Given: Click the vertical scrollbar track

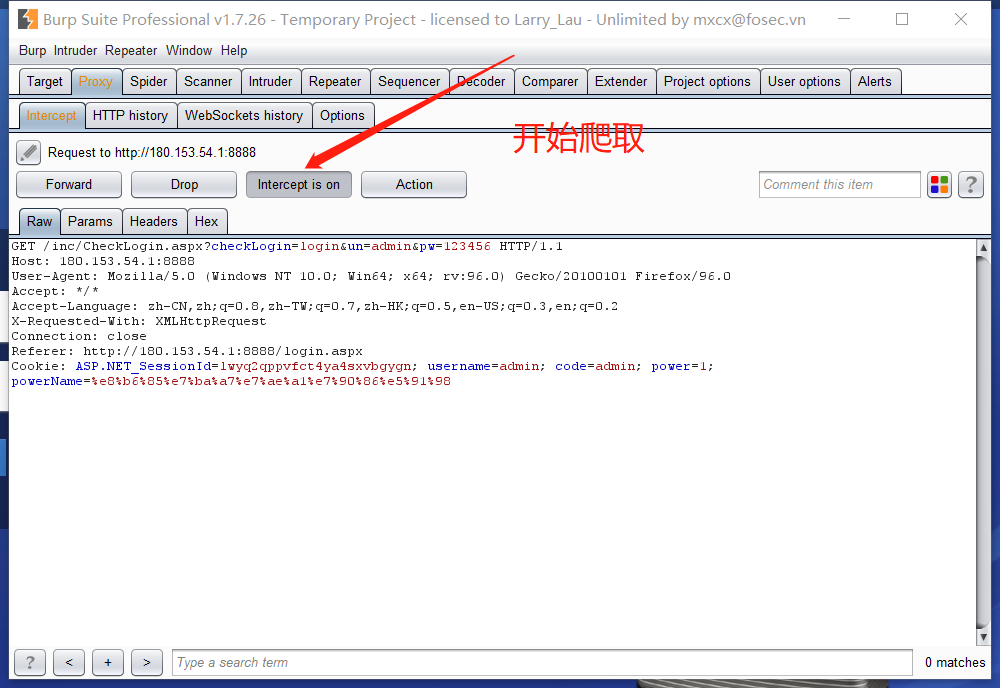Looking at the screenshot, I should click(983, 442).
